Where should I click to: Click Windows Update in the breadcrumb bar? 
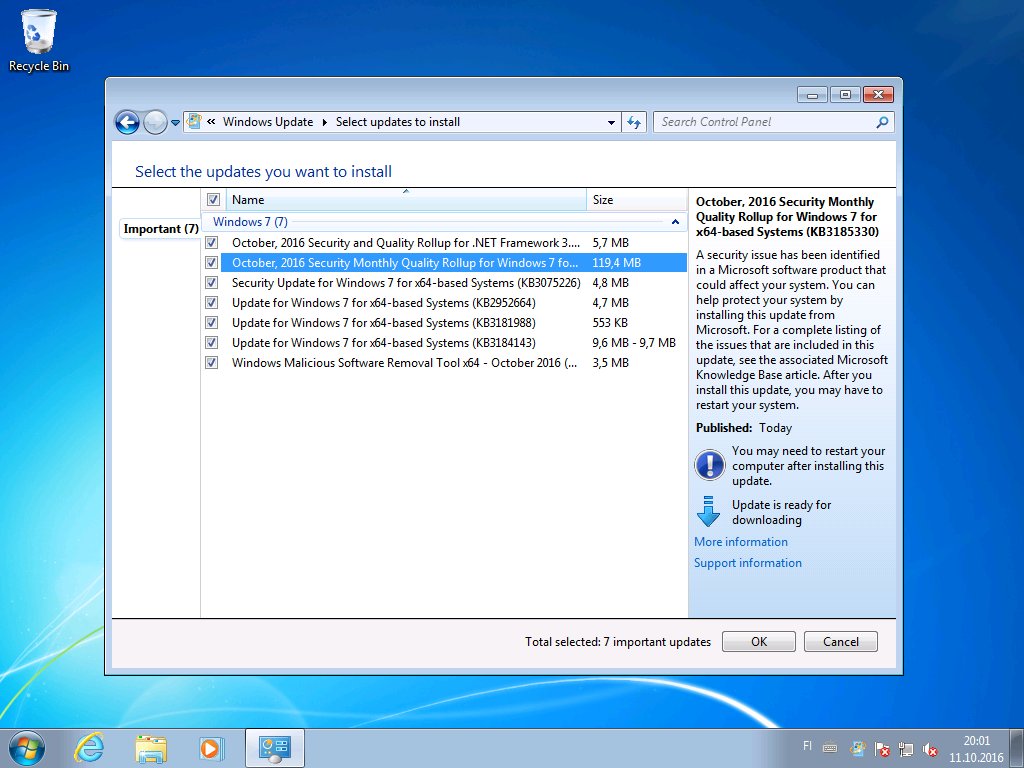pos(266,121)
